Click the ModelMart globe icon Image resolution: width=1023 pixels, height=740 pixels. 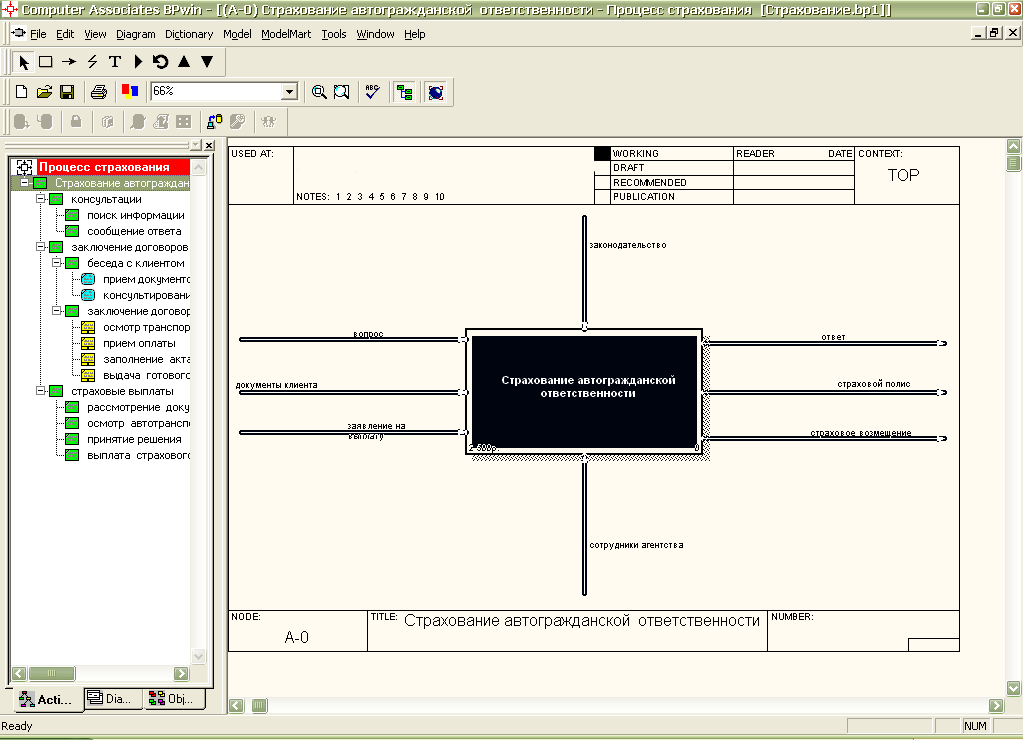click(436, 92)
